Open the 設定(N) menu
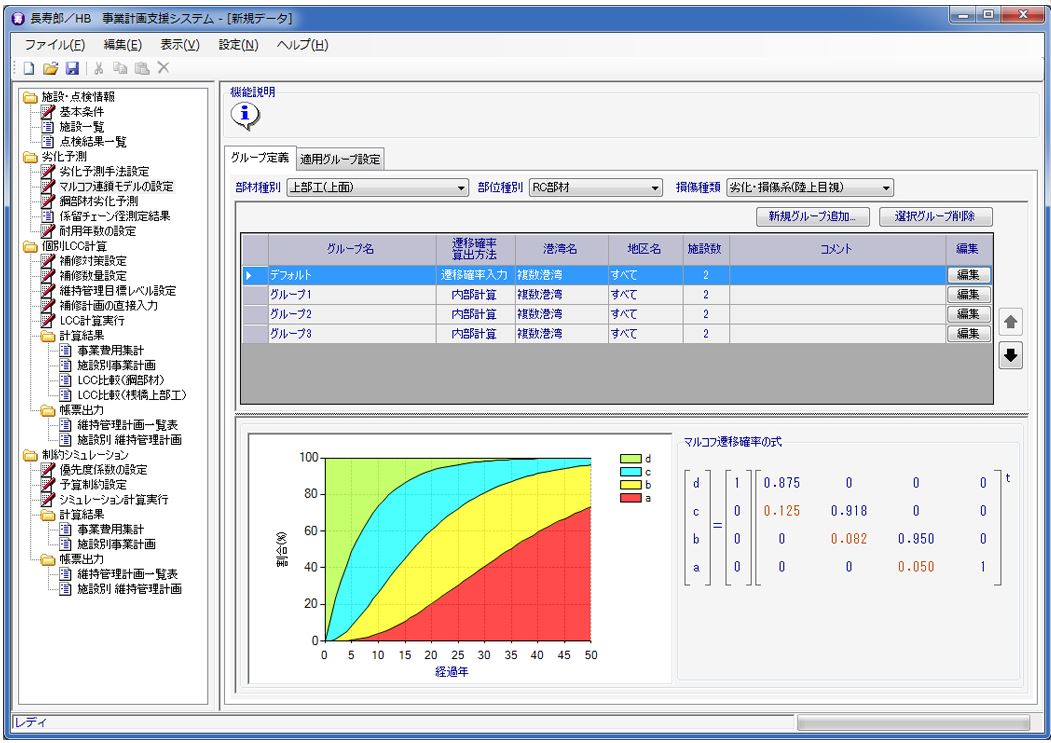1051x743 pixels. click(x=238, y=45)
